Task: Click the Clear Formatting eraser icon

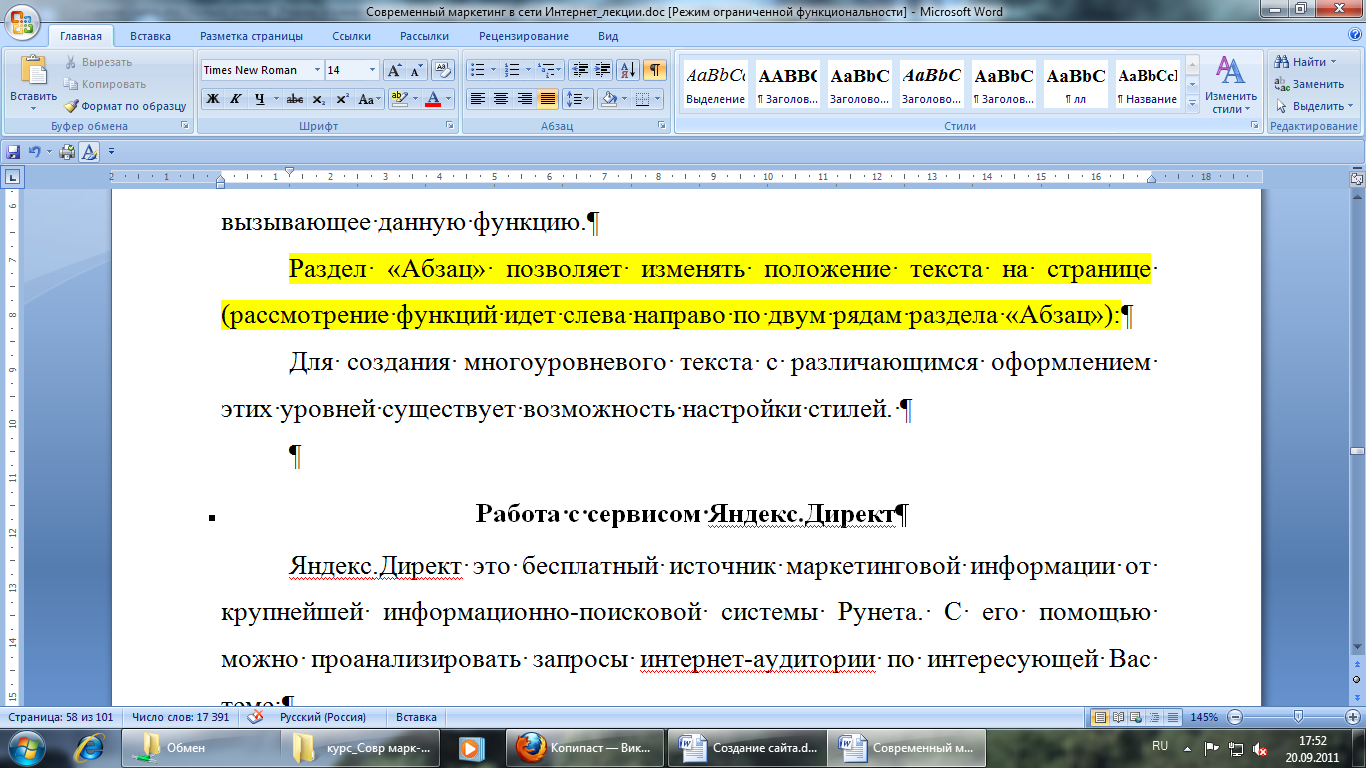Action: click(441, 70)
